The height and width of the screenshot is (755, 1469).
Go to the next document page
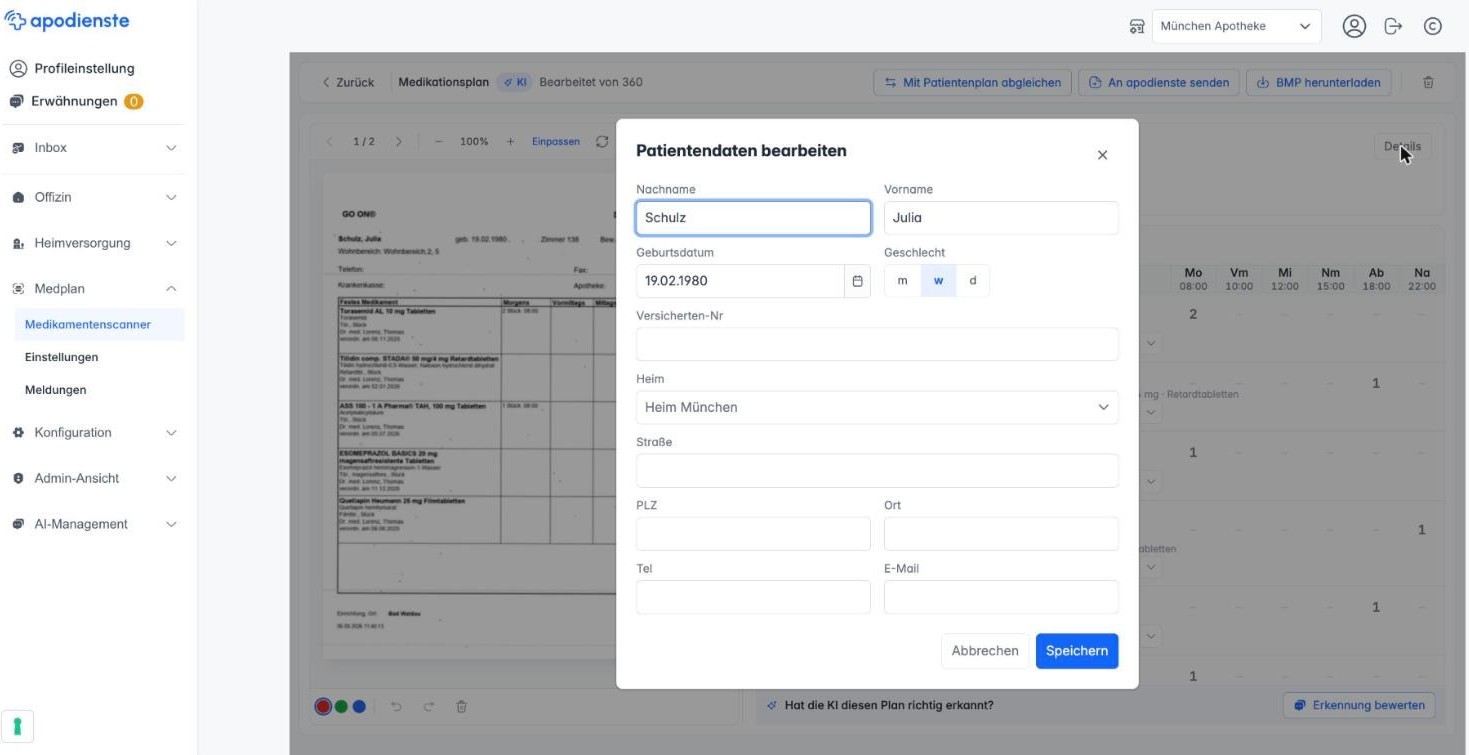(x=398, y=142)
